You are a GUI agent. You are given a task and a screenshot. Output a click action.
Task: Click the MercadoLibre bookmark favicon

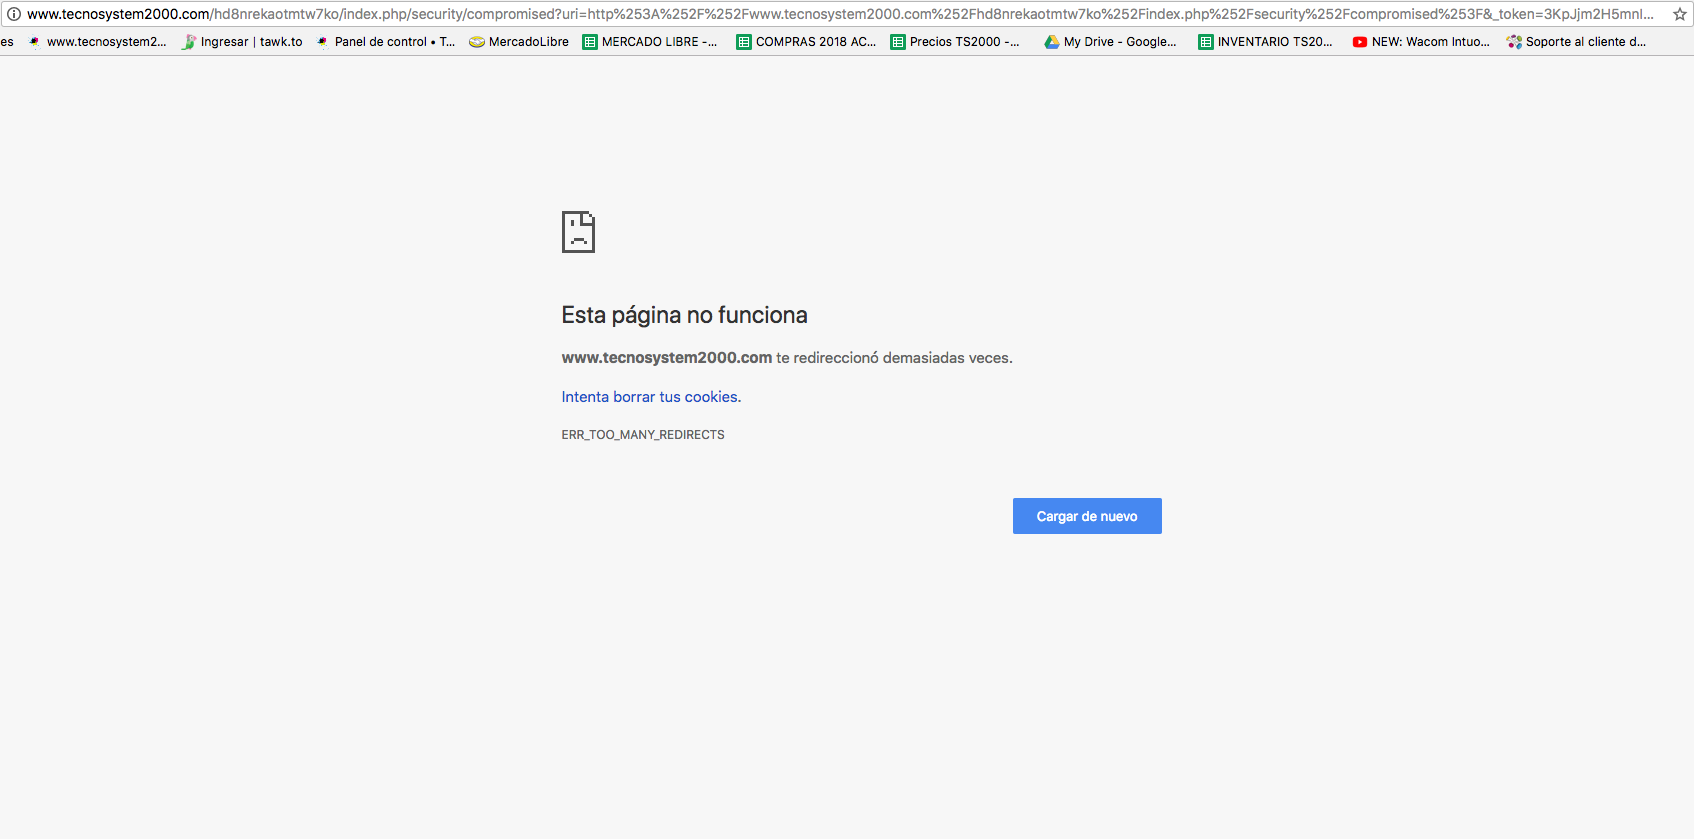coord(477,42)
